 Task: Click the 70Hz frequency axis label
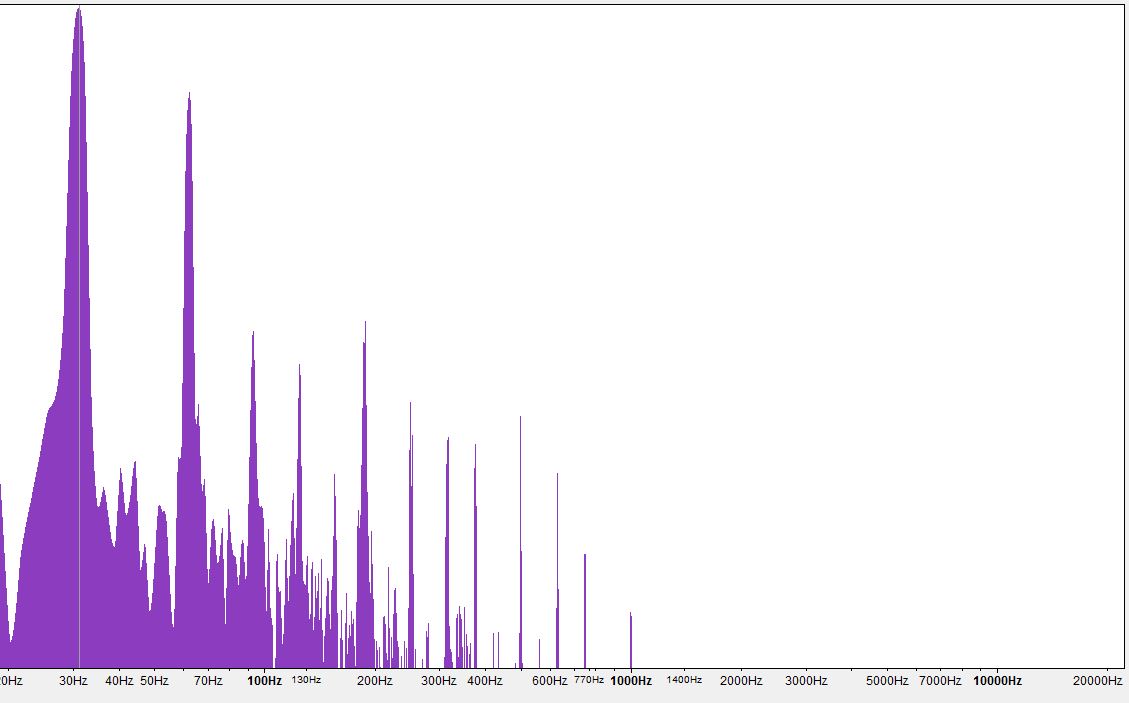point(208,681)
